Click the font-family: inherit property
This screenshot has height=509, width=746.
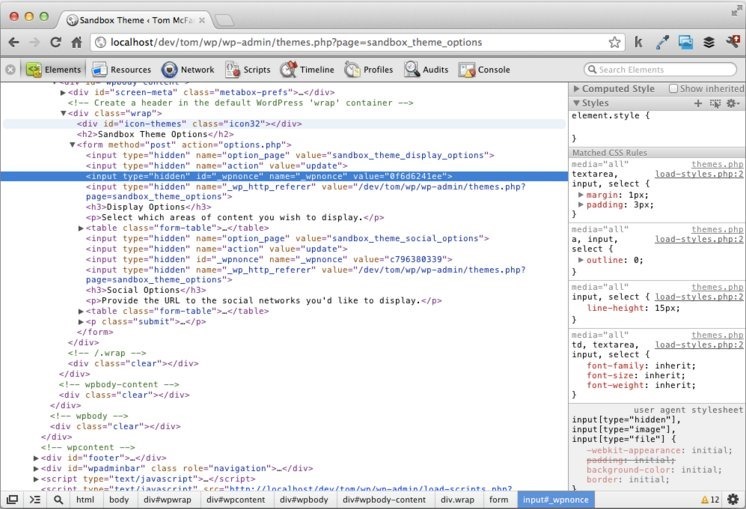click(x=641, y=366)
